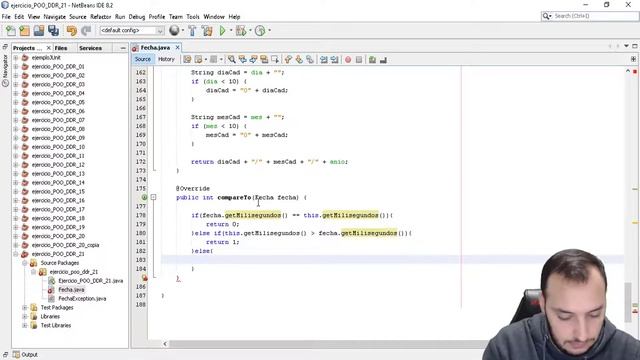Screen dimensions: 640x360
Task: Open the Profile Project dropdown arrow
Action: coord(269,31)
